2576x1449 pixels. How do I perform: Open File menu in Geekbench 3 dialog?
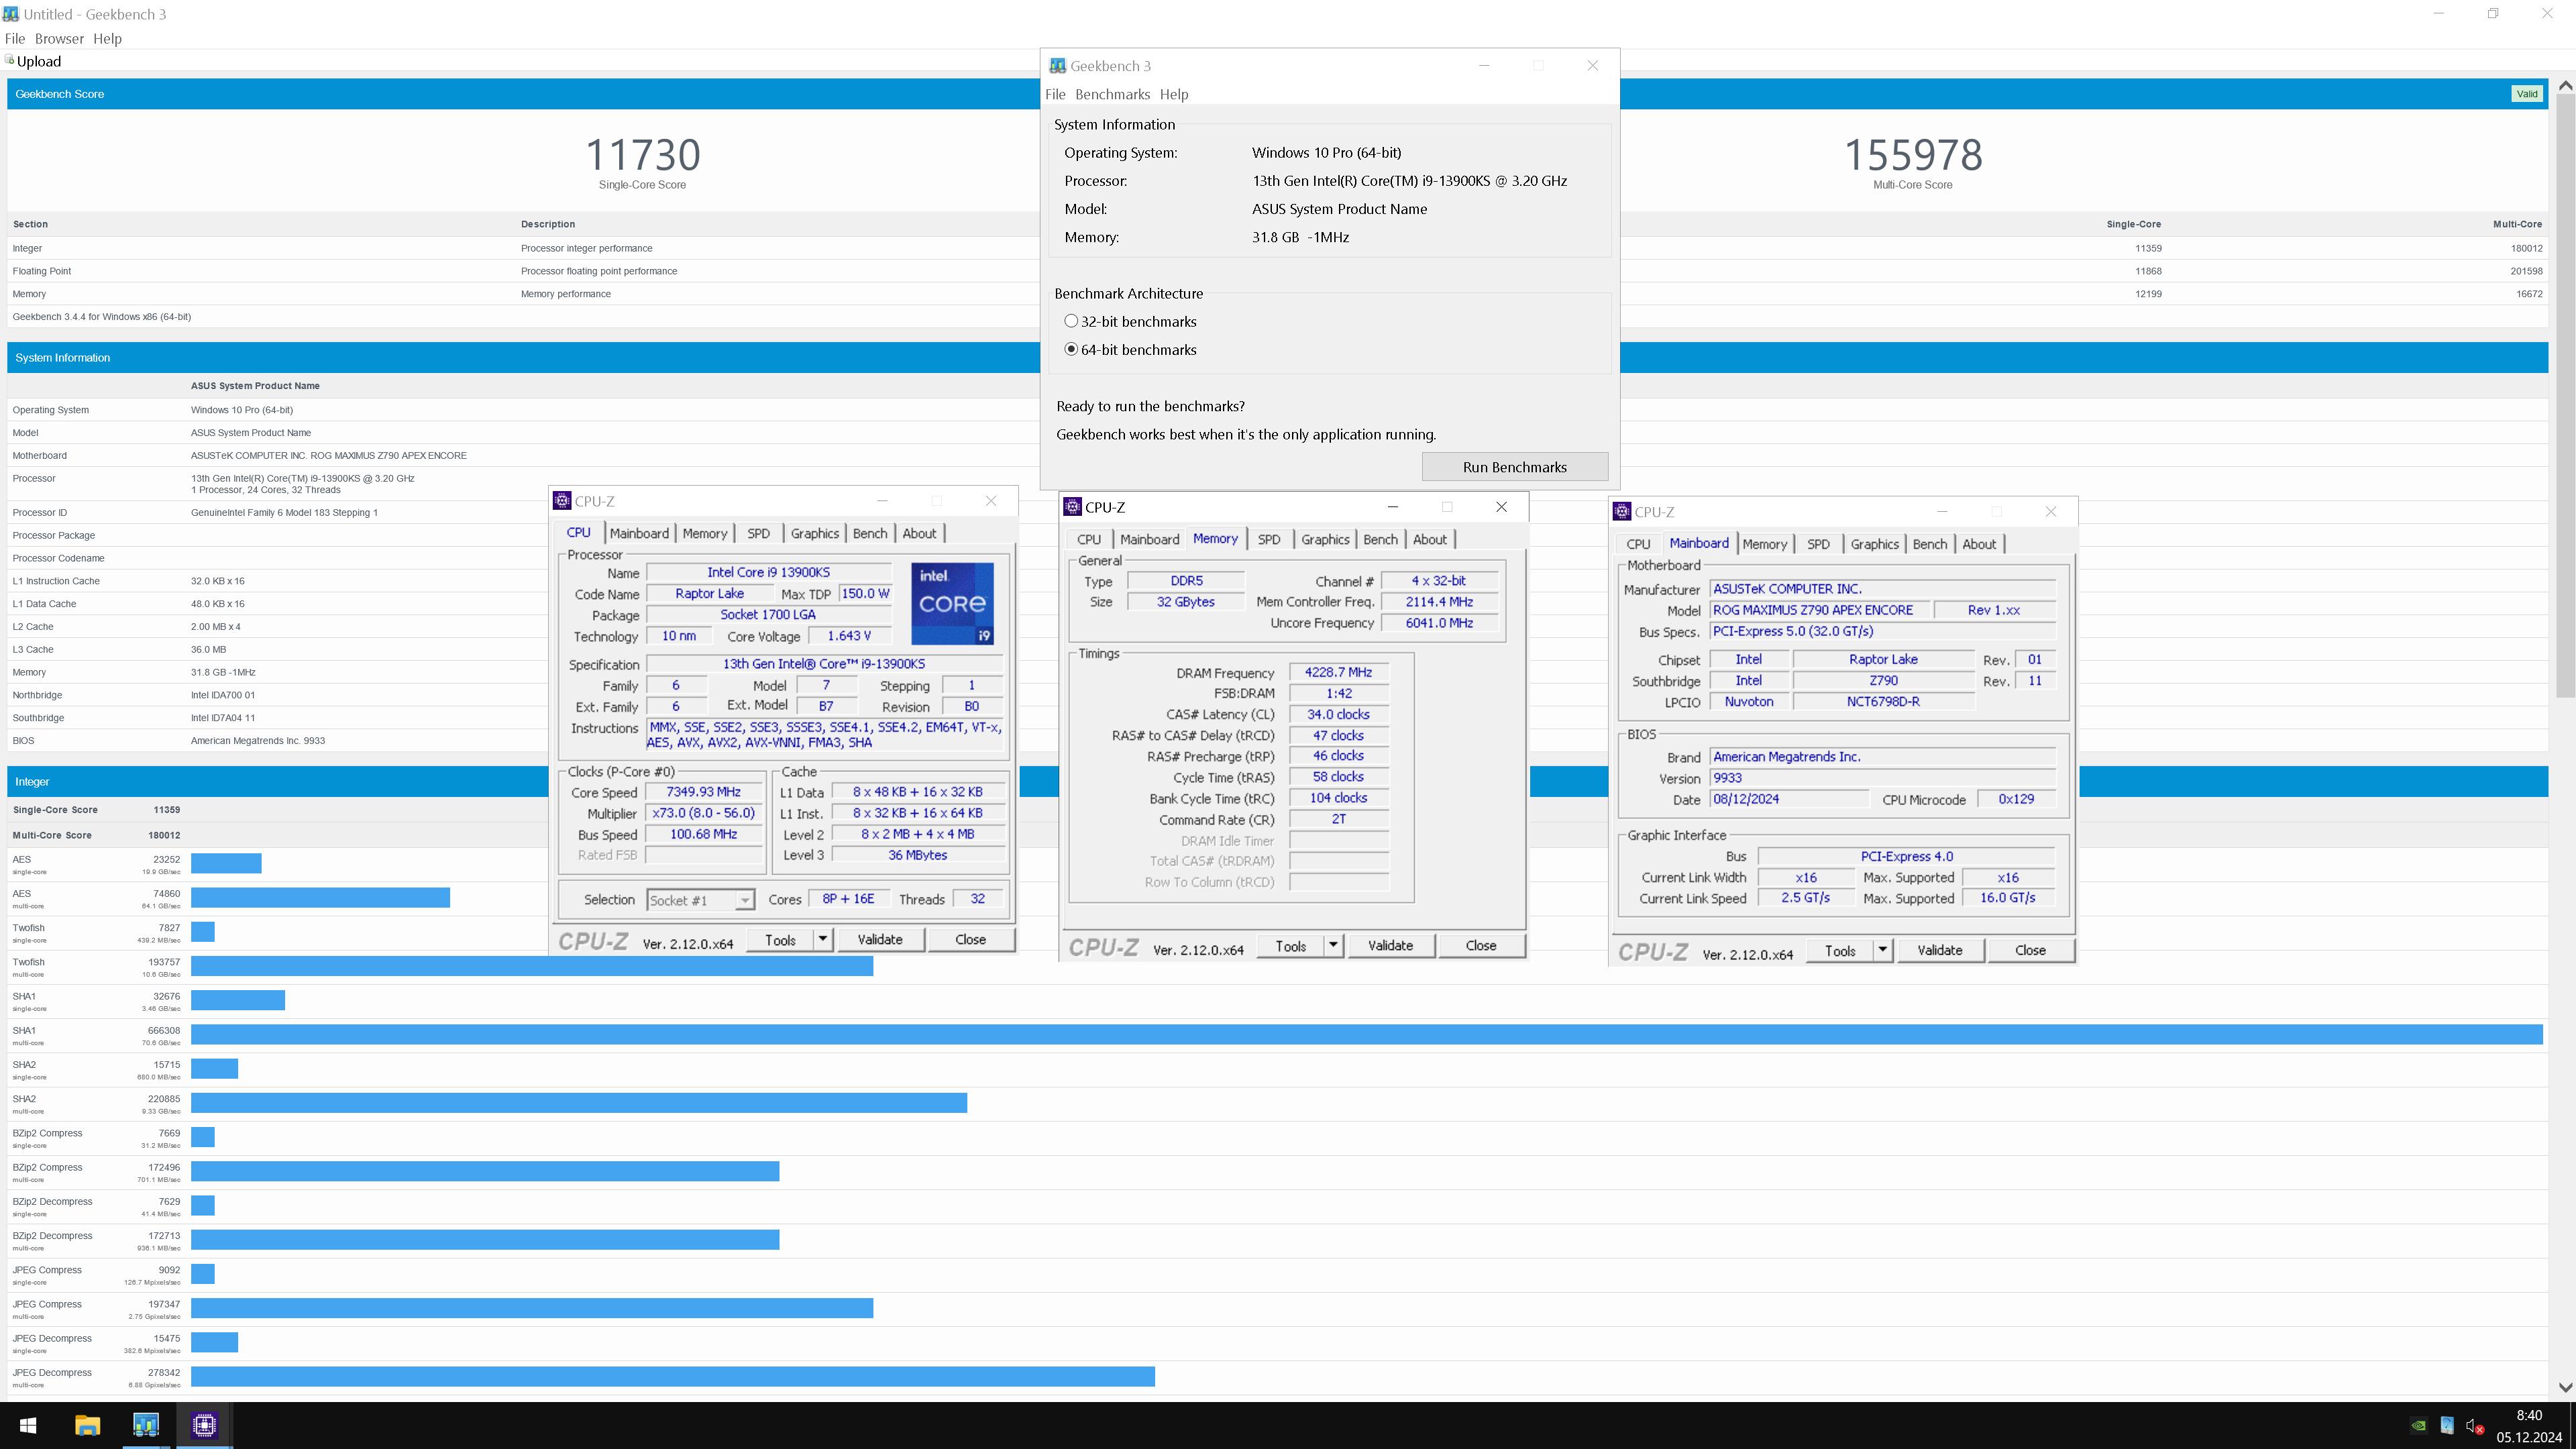click(1055, 94)
